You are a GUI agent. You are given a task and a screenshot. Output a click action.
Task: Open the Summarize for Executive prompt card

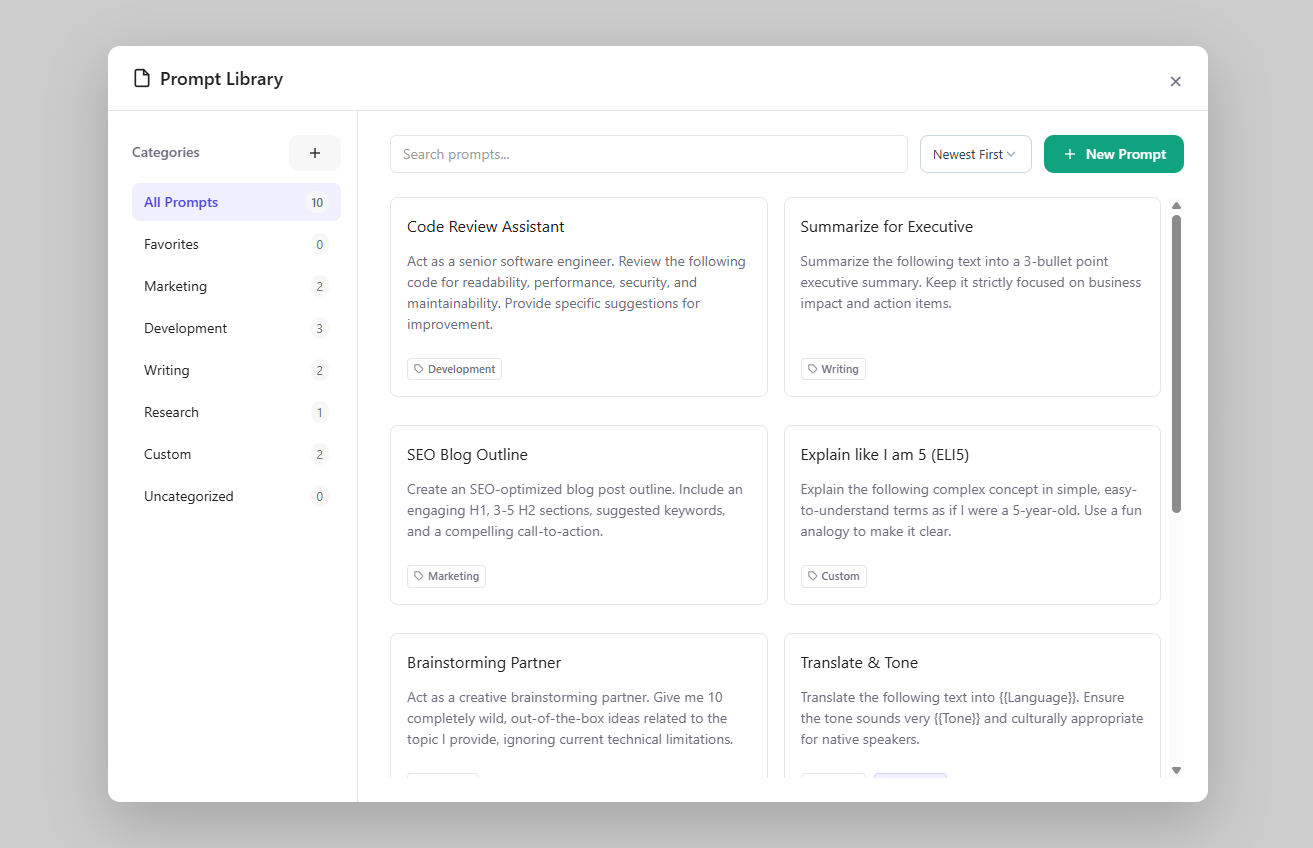972,297
